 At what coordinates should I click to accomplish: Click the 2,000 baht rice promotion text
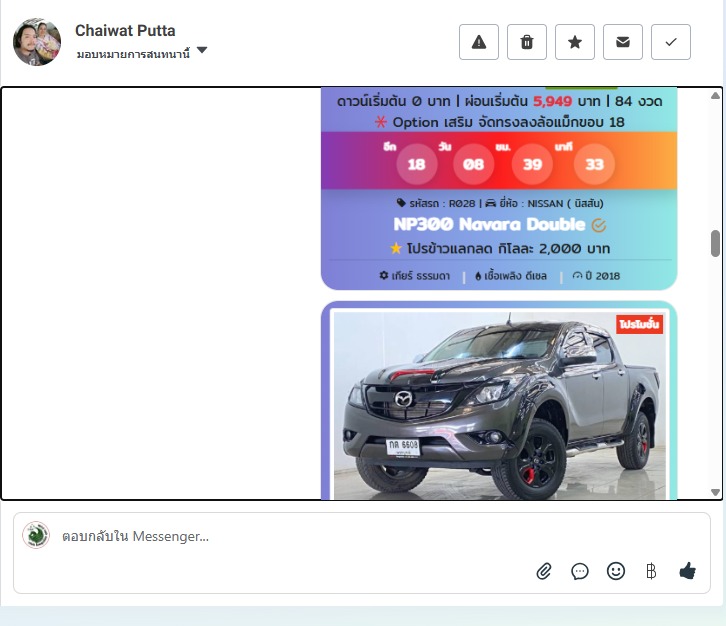click(500, 249)
